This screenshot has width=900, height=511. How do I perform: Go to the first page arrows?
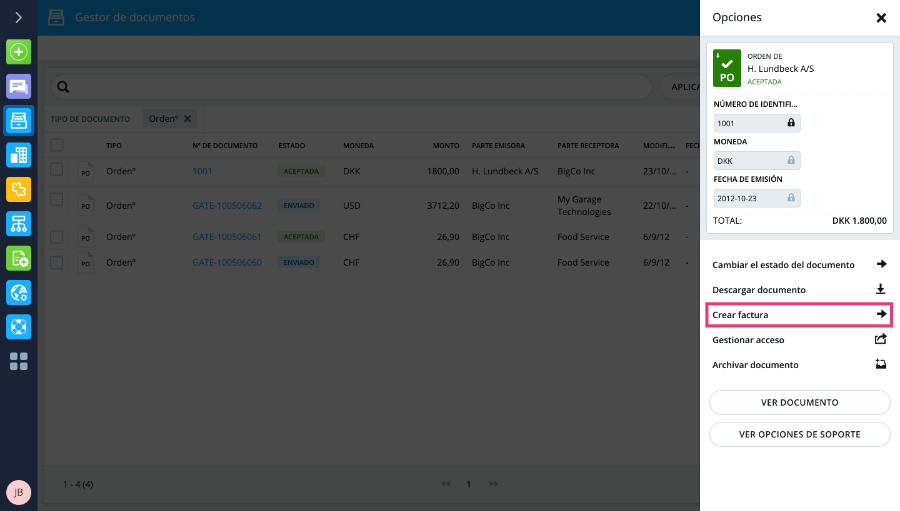tap(445, 484)
